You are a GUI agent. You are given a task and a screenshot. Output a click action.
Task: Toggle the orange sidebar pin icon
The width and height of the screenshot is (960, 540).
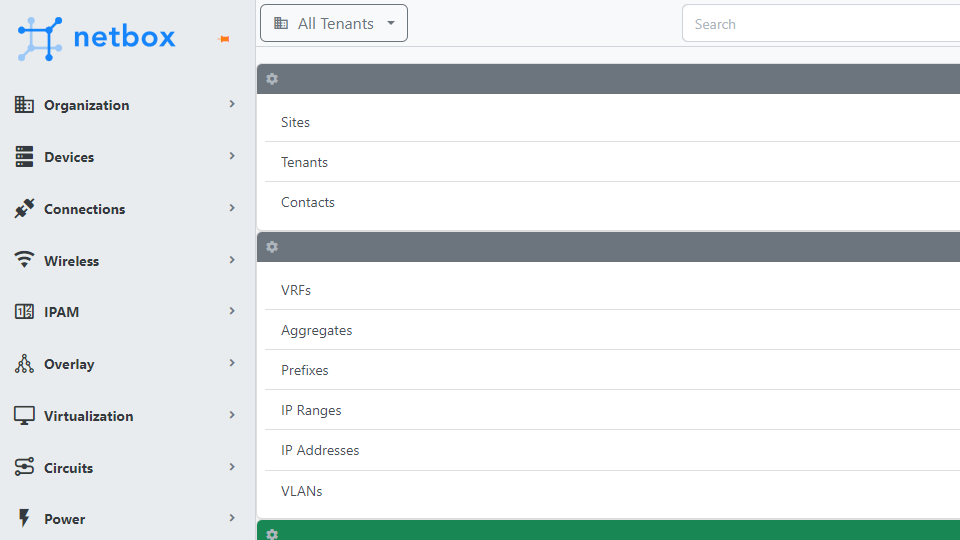[224, 39]
